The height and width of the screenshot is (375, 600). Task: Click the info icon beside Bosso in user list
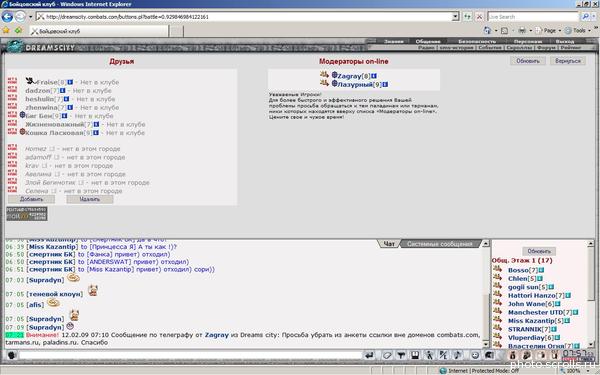(541, 270)
